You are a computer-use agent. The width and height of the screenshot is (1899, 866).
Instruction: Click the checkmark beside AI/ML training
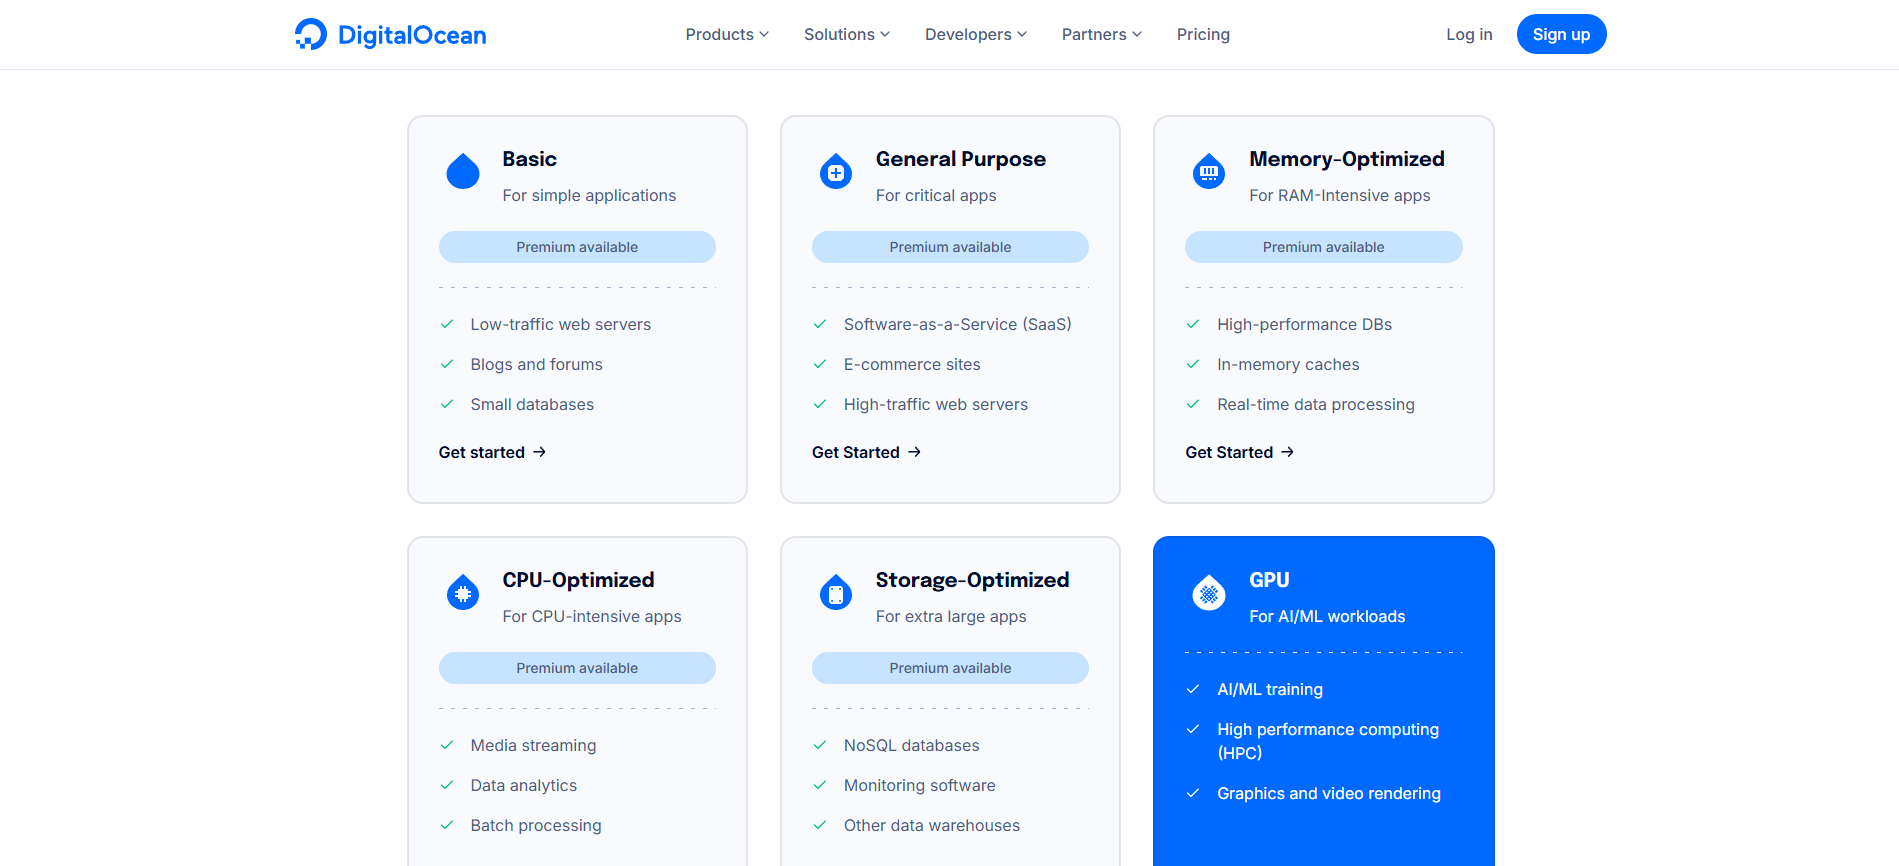pos(1193,689)
